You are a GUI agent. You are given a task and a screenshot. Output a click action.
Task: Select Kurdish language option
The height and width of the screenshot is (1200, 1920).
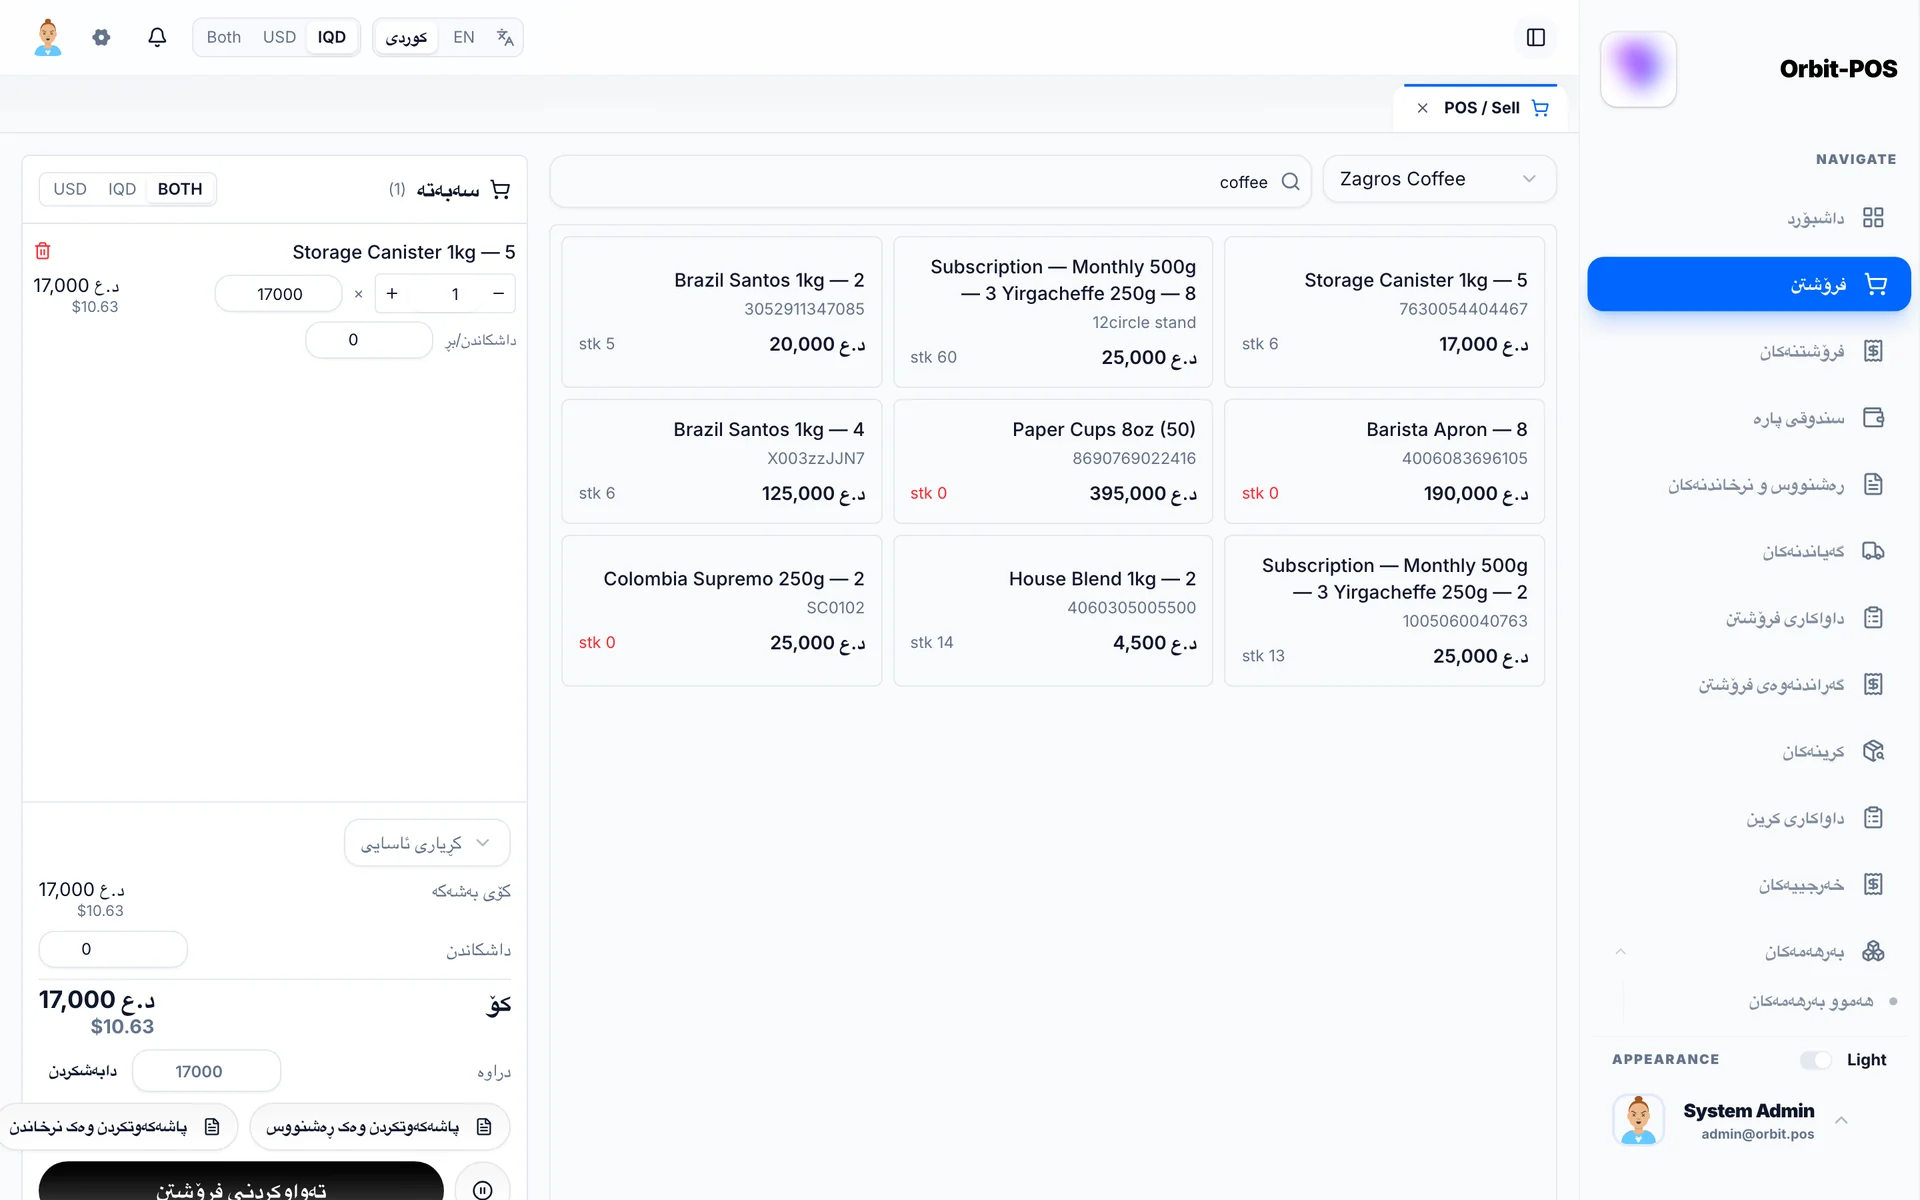pos(406,37)
